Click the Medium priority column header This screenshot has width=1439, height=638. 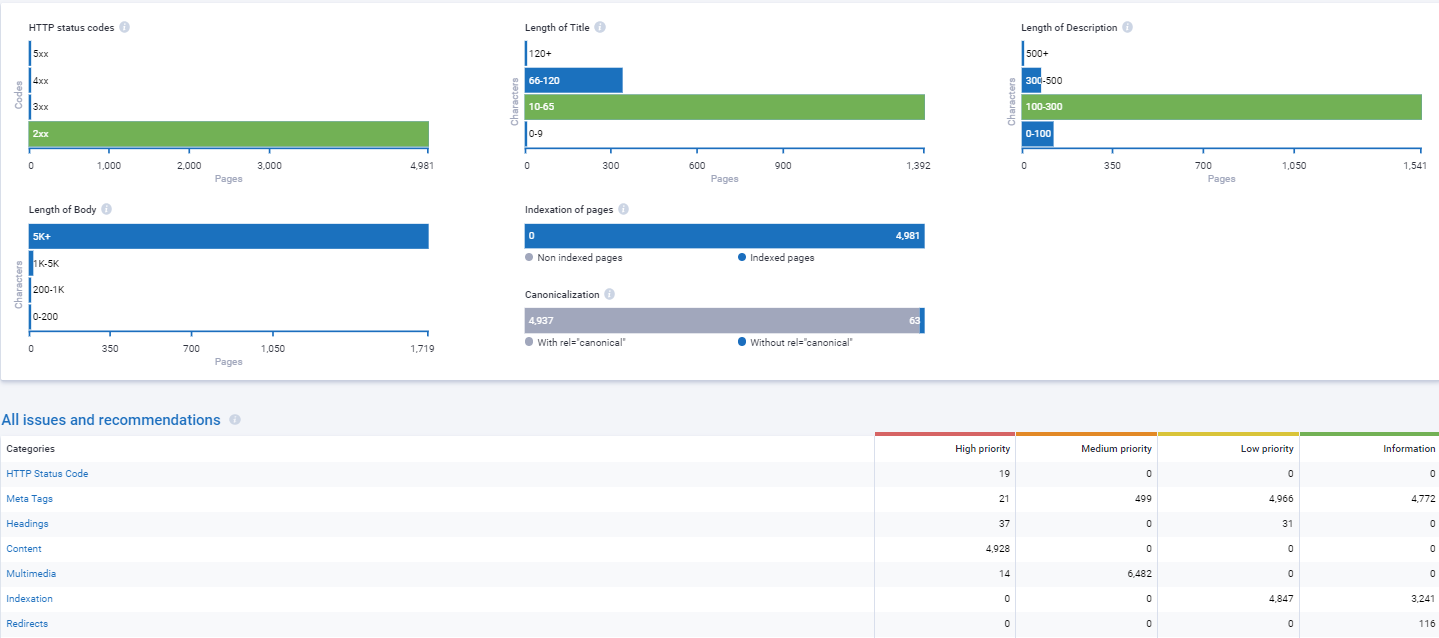[1086, 449]
